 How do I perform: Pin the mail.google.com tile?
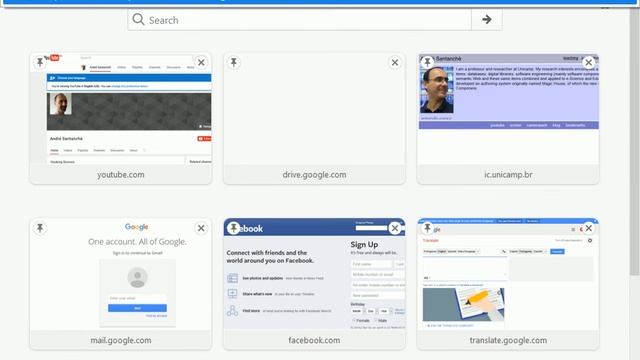coord(40,228)
